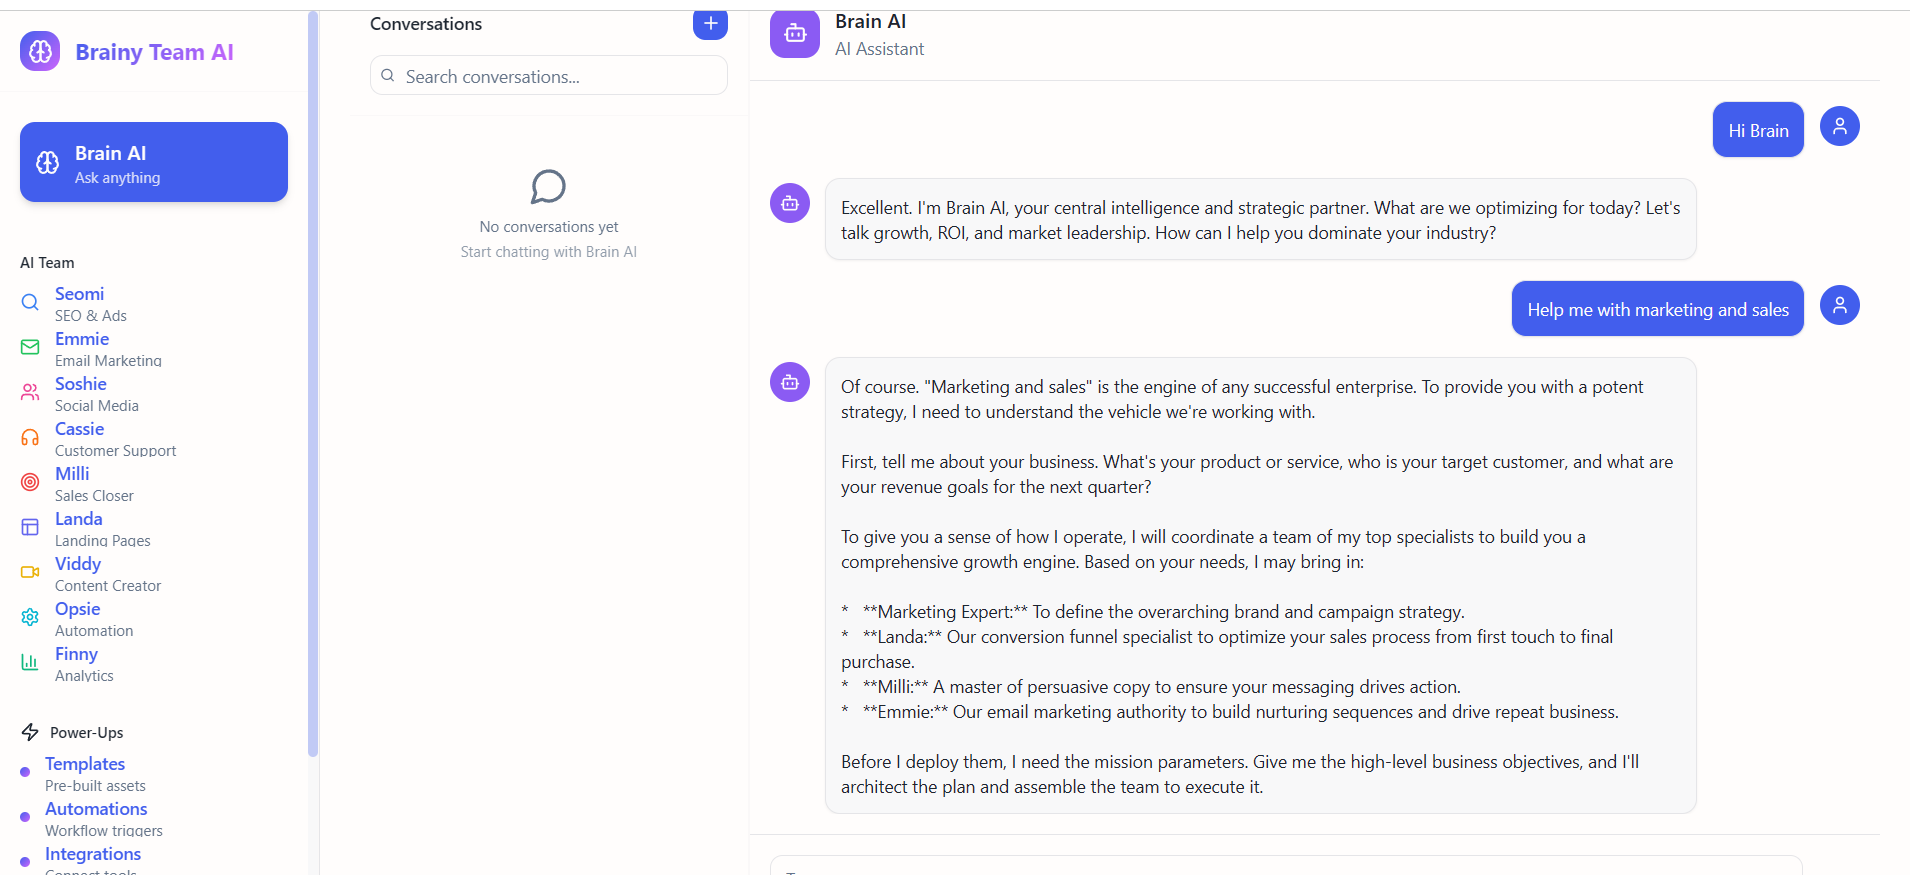The width and height of the screenshot is (1910, 875).
Task: Click the Opsie gear icon
Action: tap(30, 617)
